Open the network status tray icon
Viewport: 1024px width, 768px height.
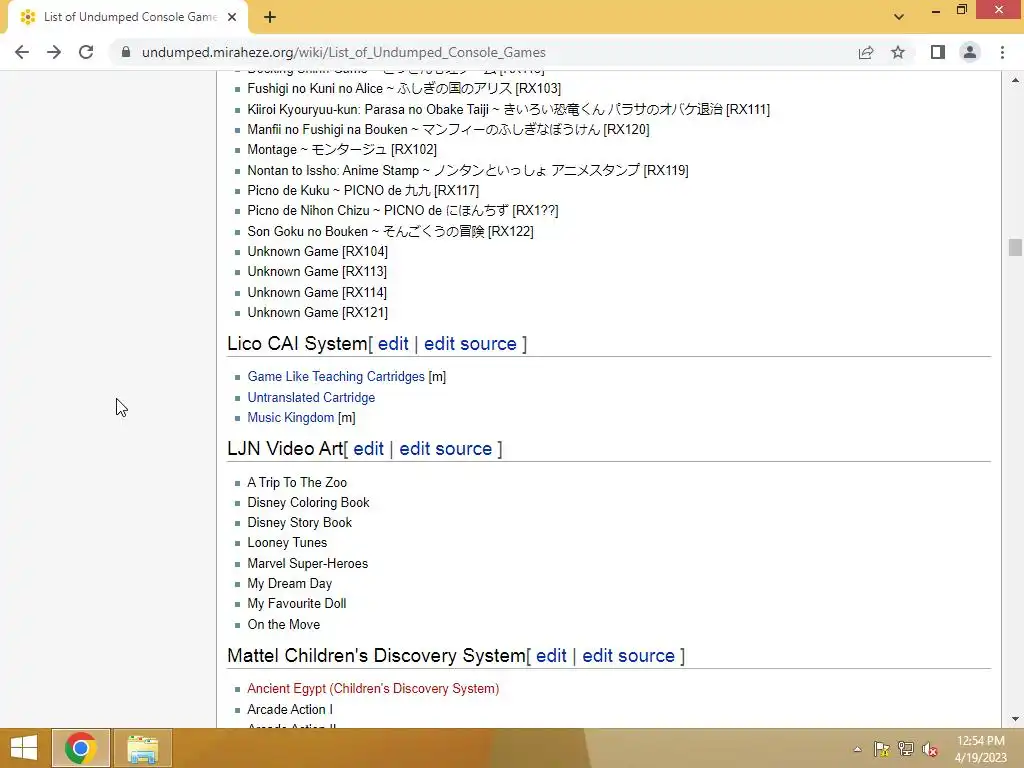click(906, 749)
